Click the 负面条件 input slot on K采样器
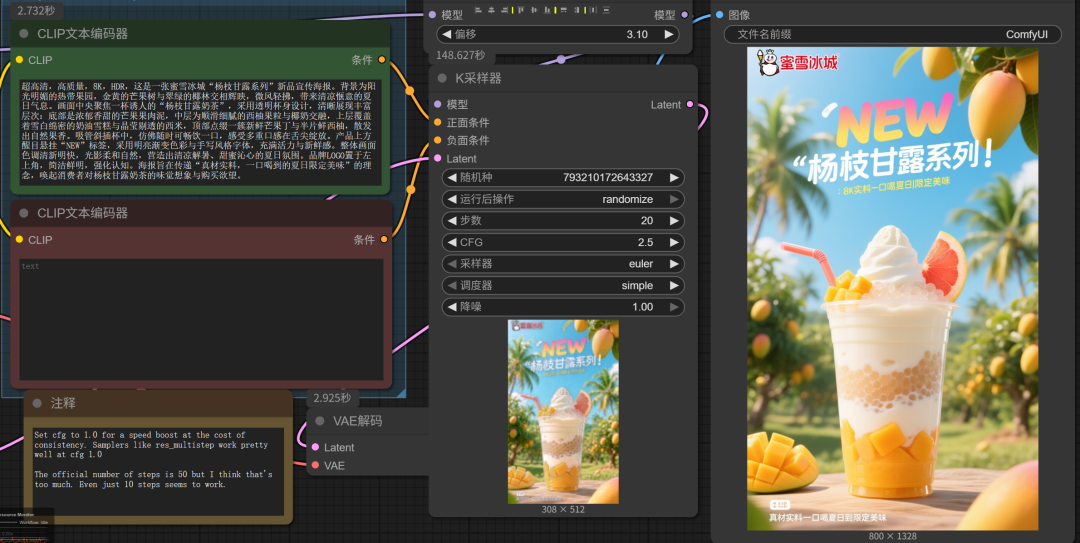Viewport: 1080px width, 543px height. 437,140
